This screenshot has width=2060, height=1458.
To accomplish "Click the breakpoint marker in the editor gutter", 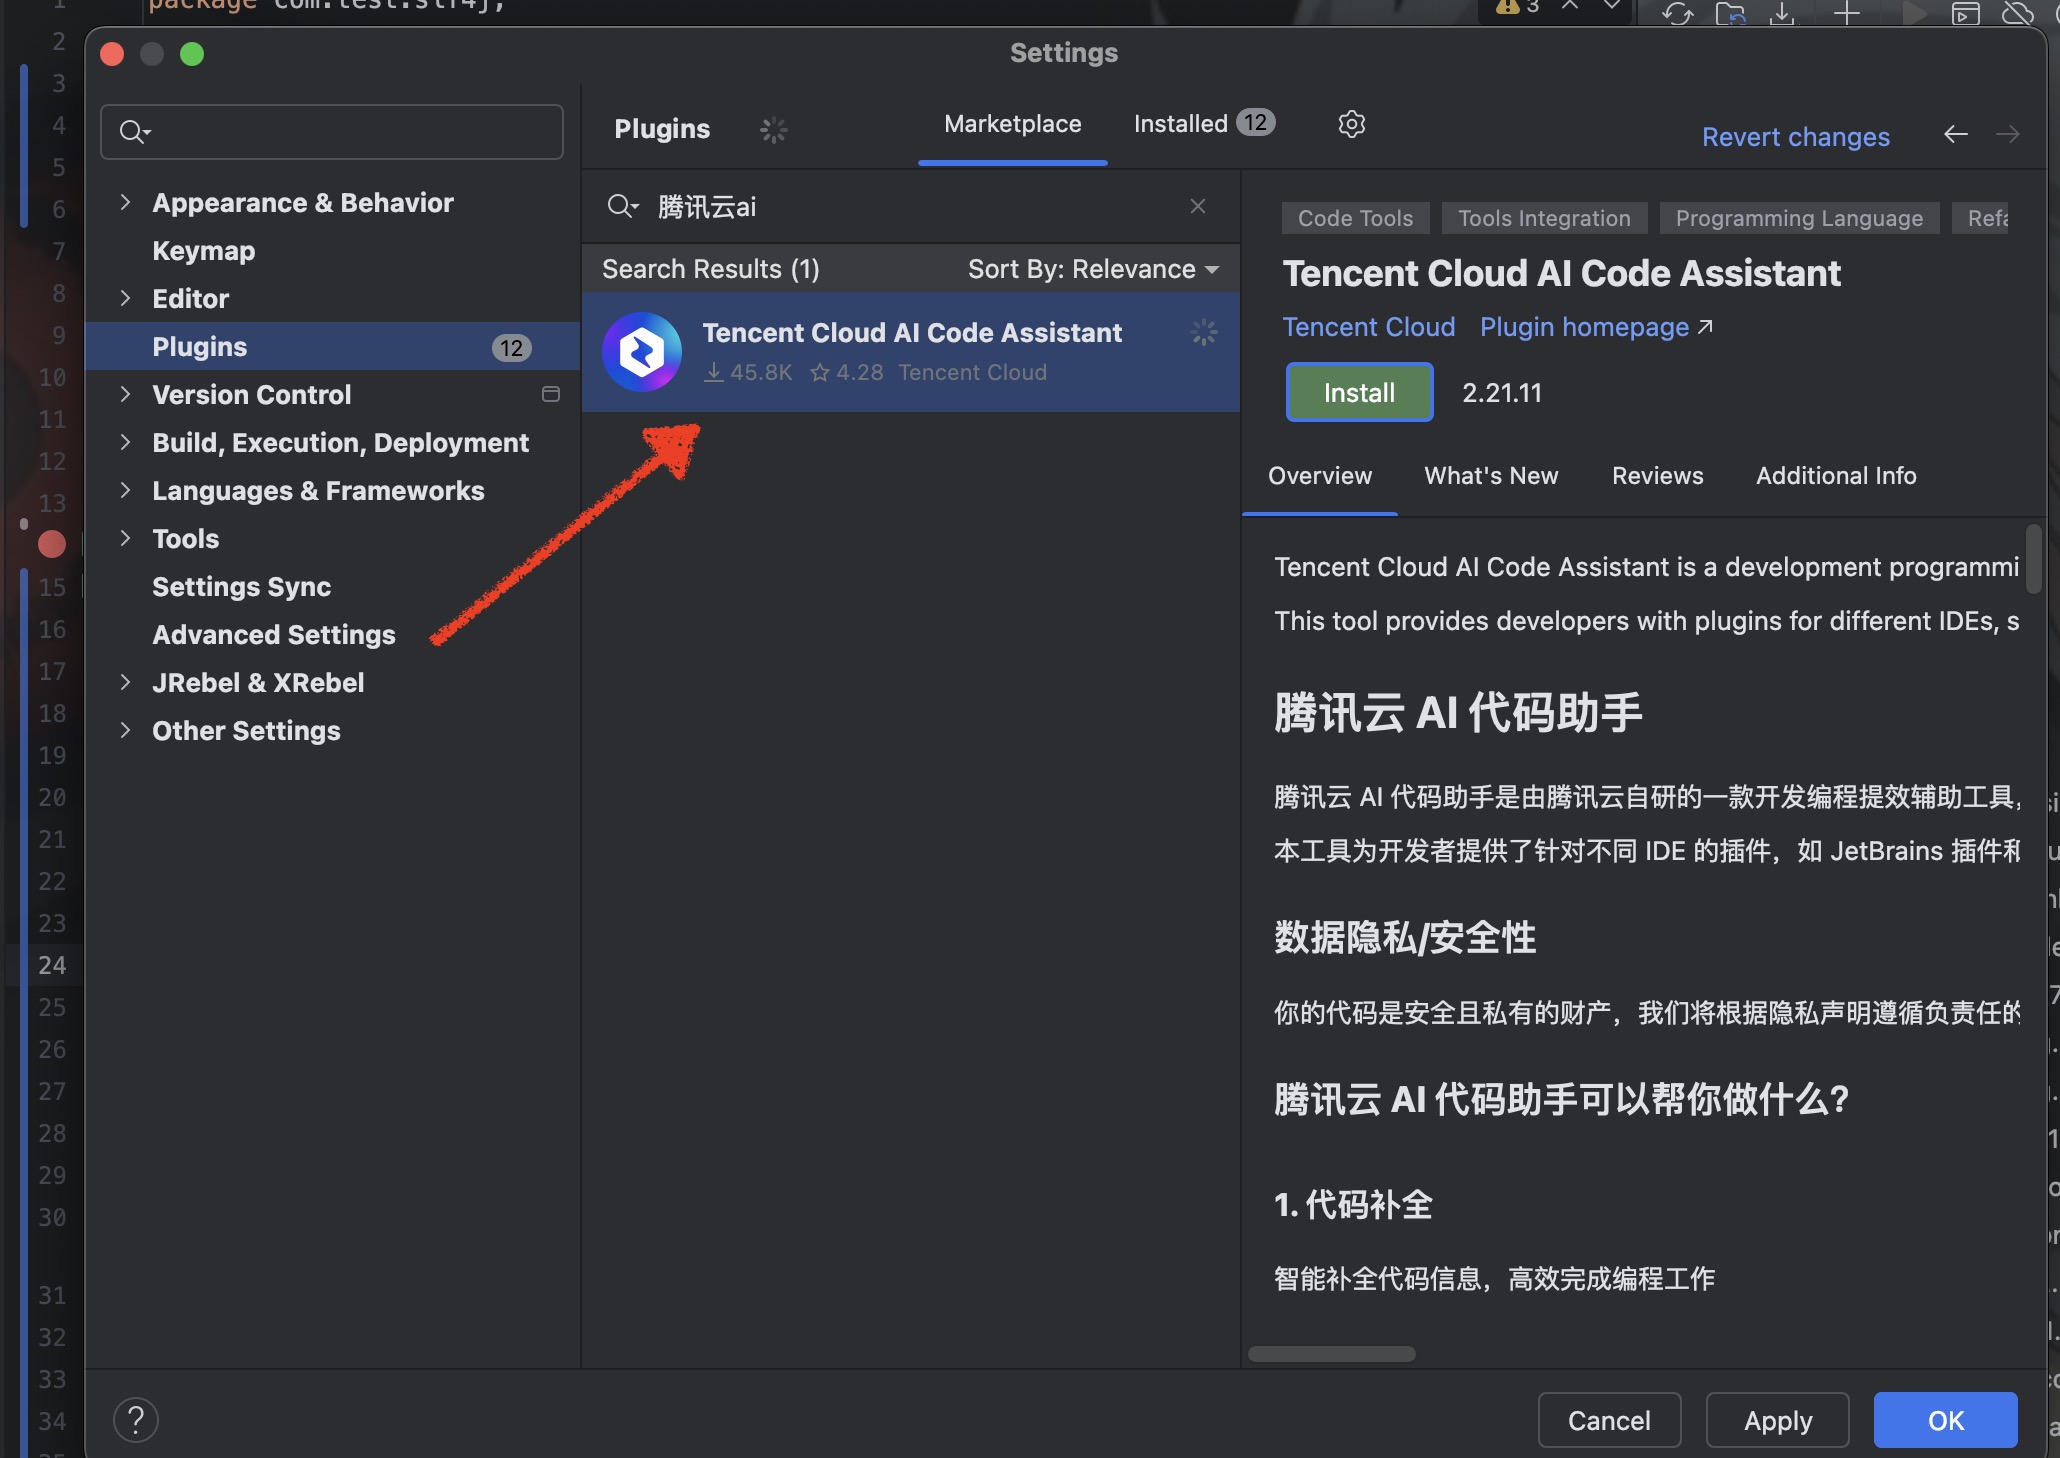I will tap(52, 544).
